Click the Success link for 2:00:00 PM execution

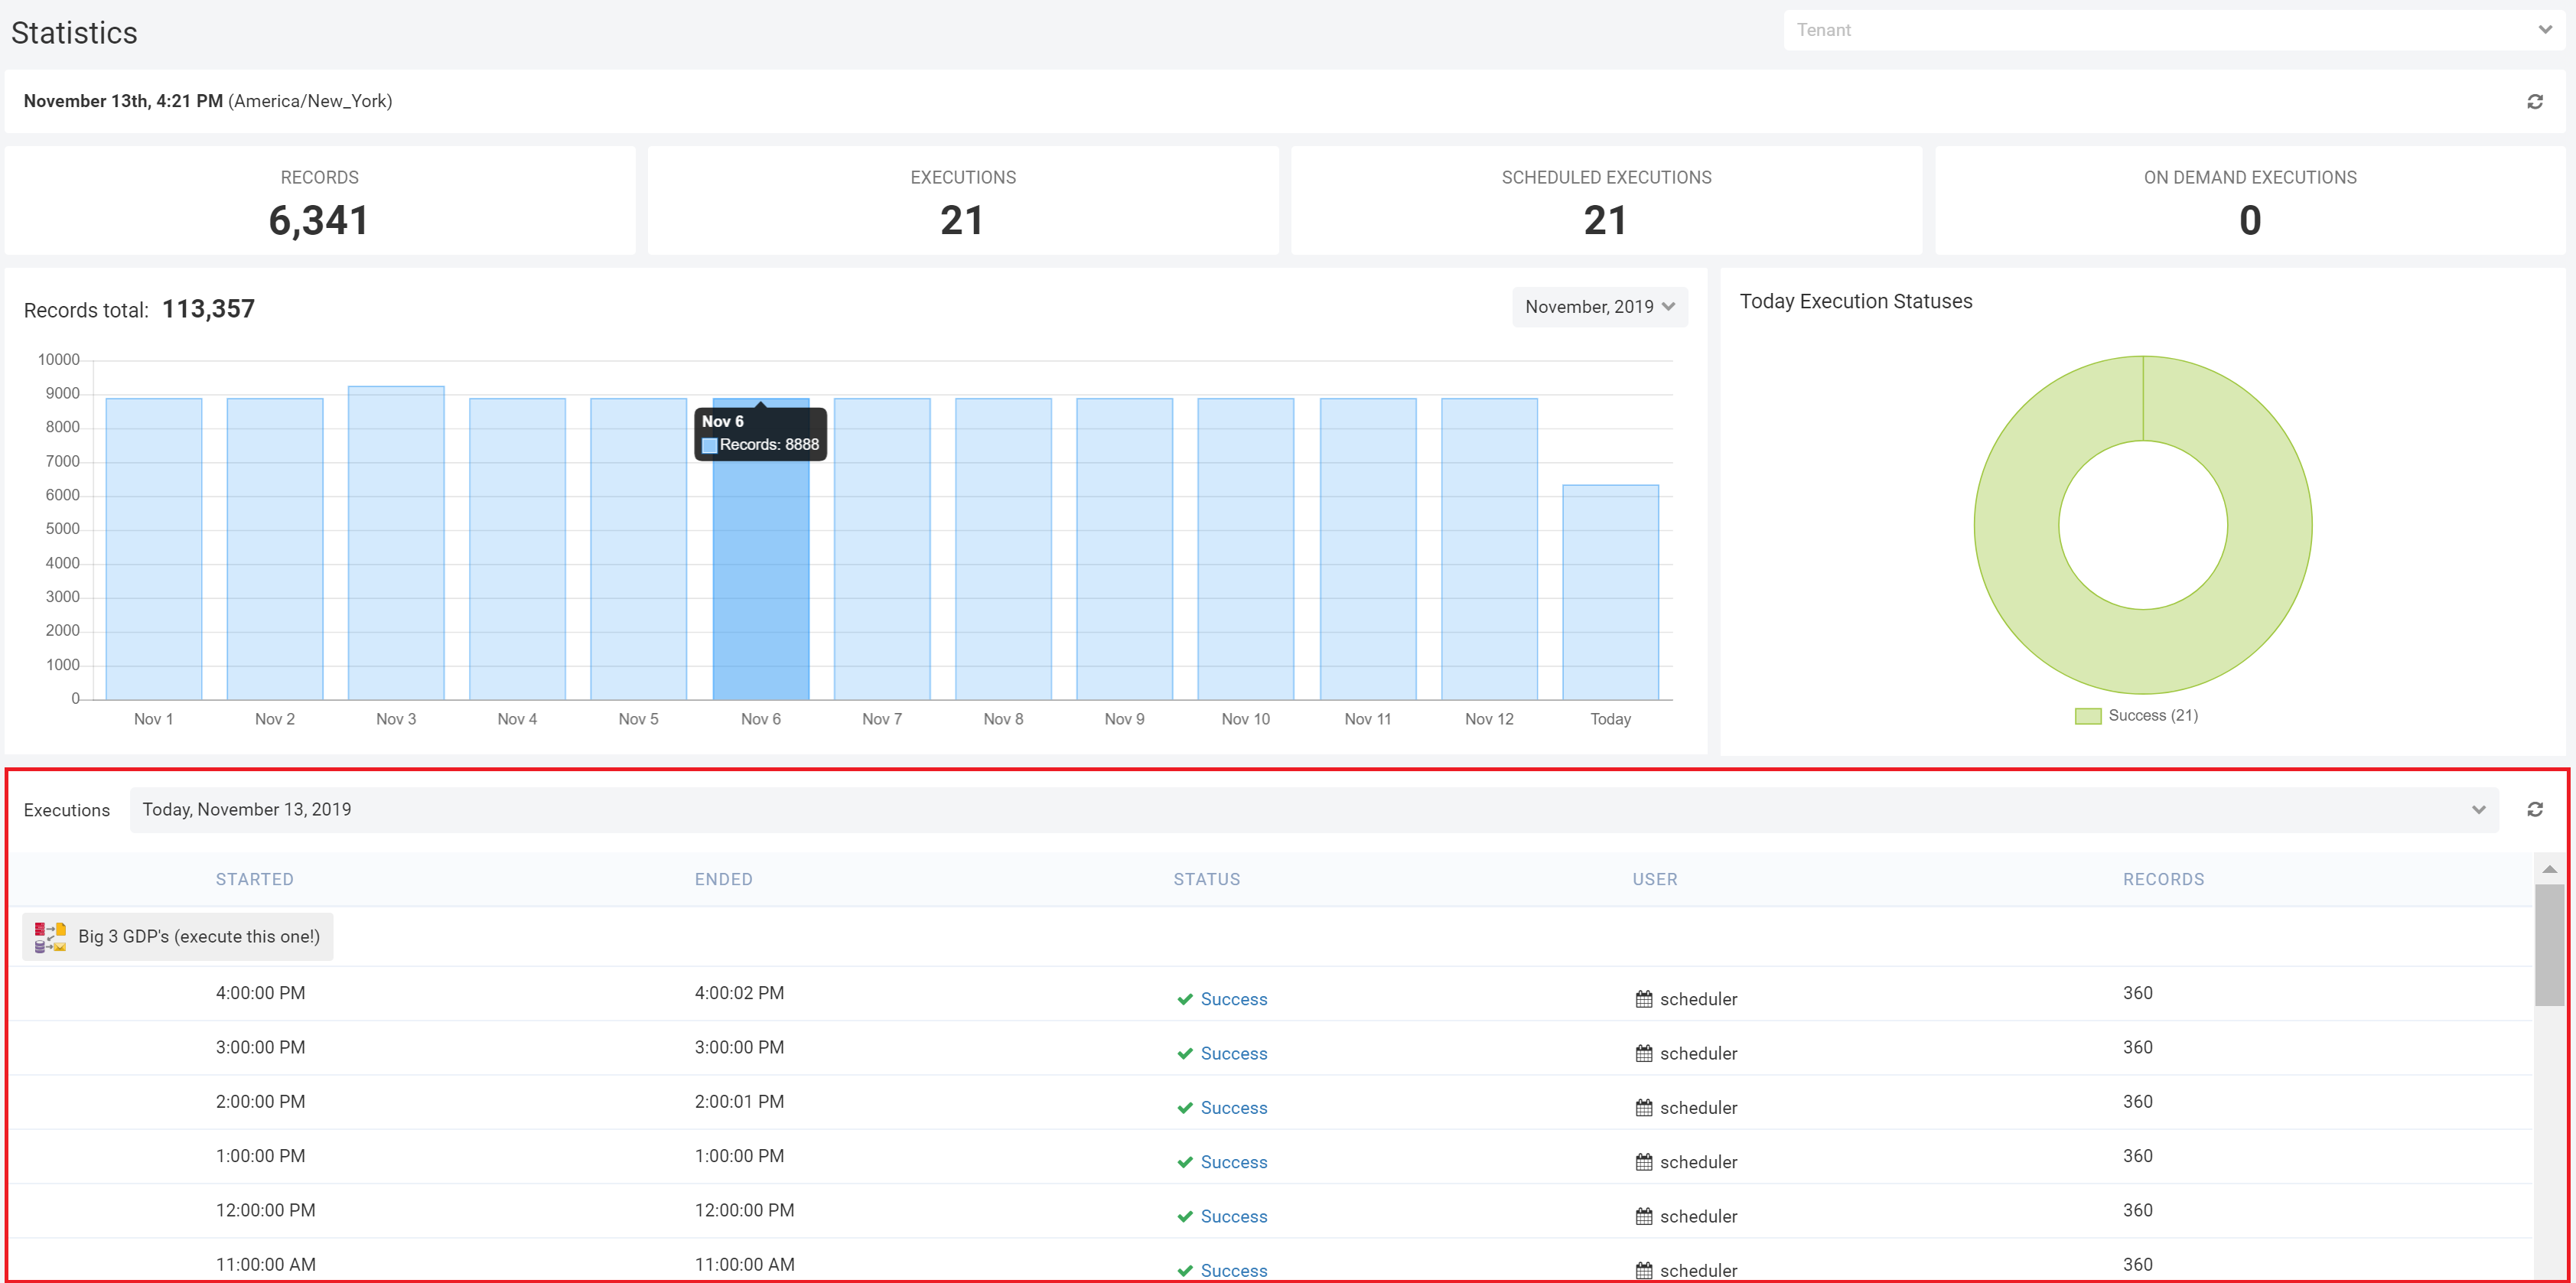click(x=1233, y=1108)
